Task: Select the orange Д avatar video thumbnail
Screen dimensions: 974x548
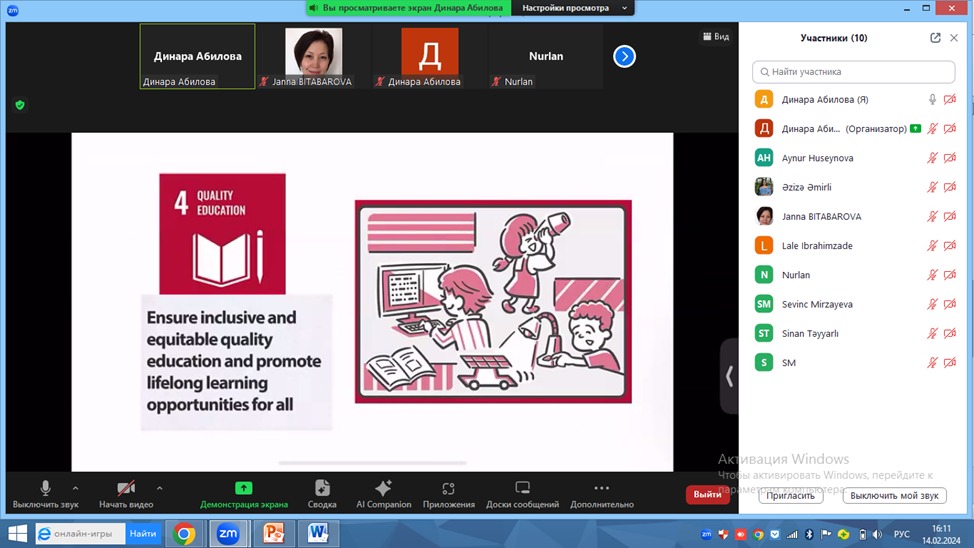Action: (430, 57)
